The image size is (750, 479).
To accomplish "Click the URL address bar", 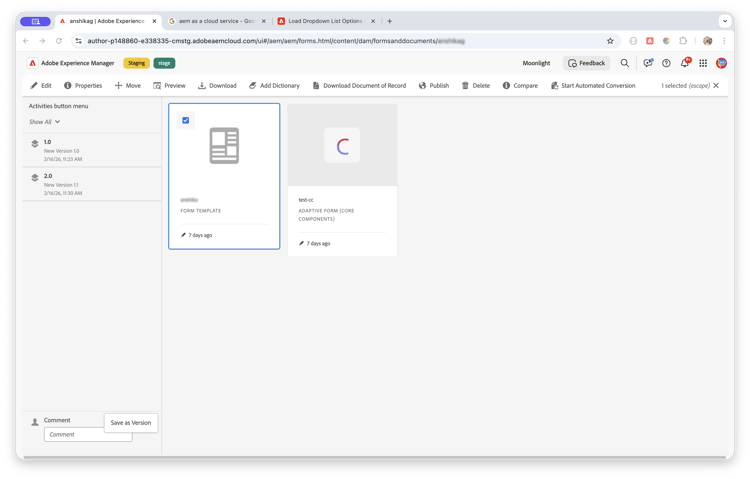I will point(344,41).
